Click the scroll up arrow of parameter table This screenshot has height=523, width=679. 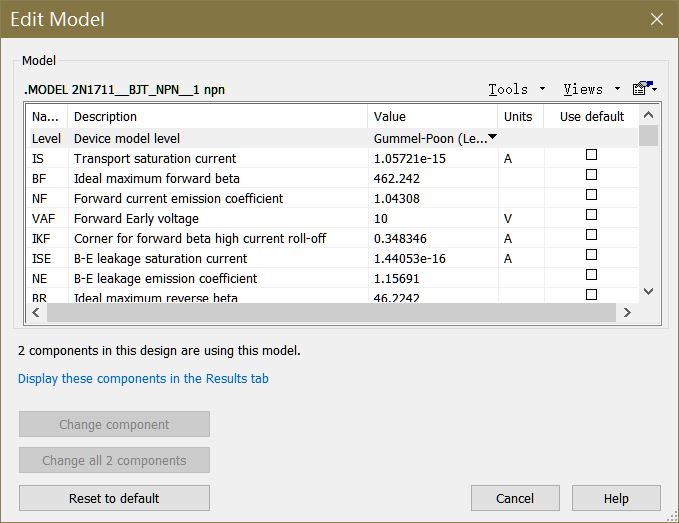pos(648,115)
